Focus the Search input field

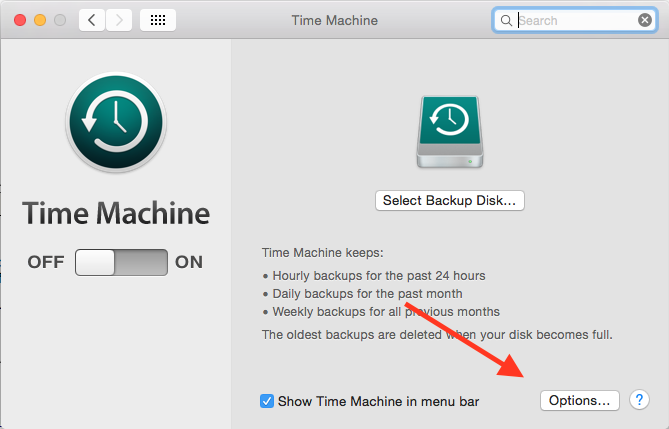pos(575,20)
